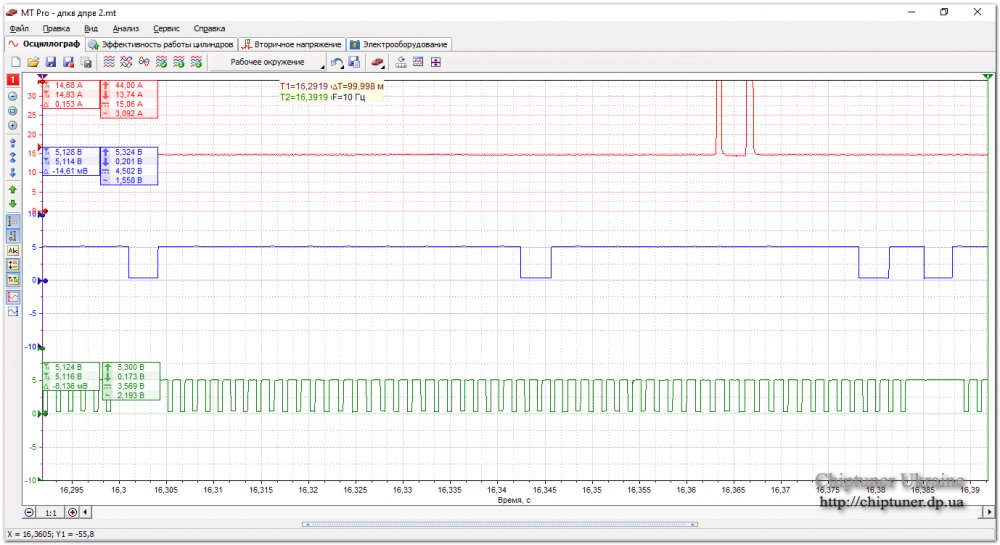Open the Сервис menu
1000x545 pixels.
166,29
